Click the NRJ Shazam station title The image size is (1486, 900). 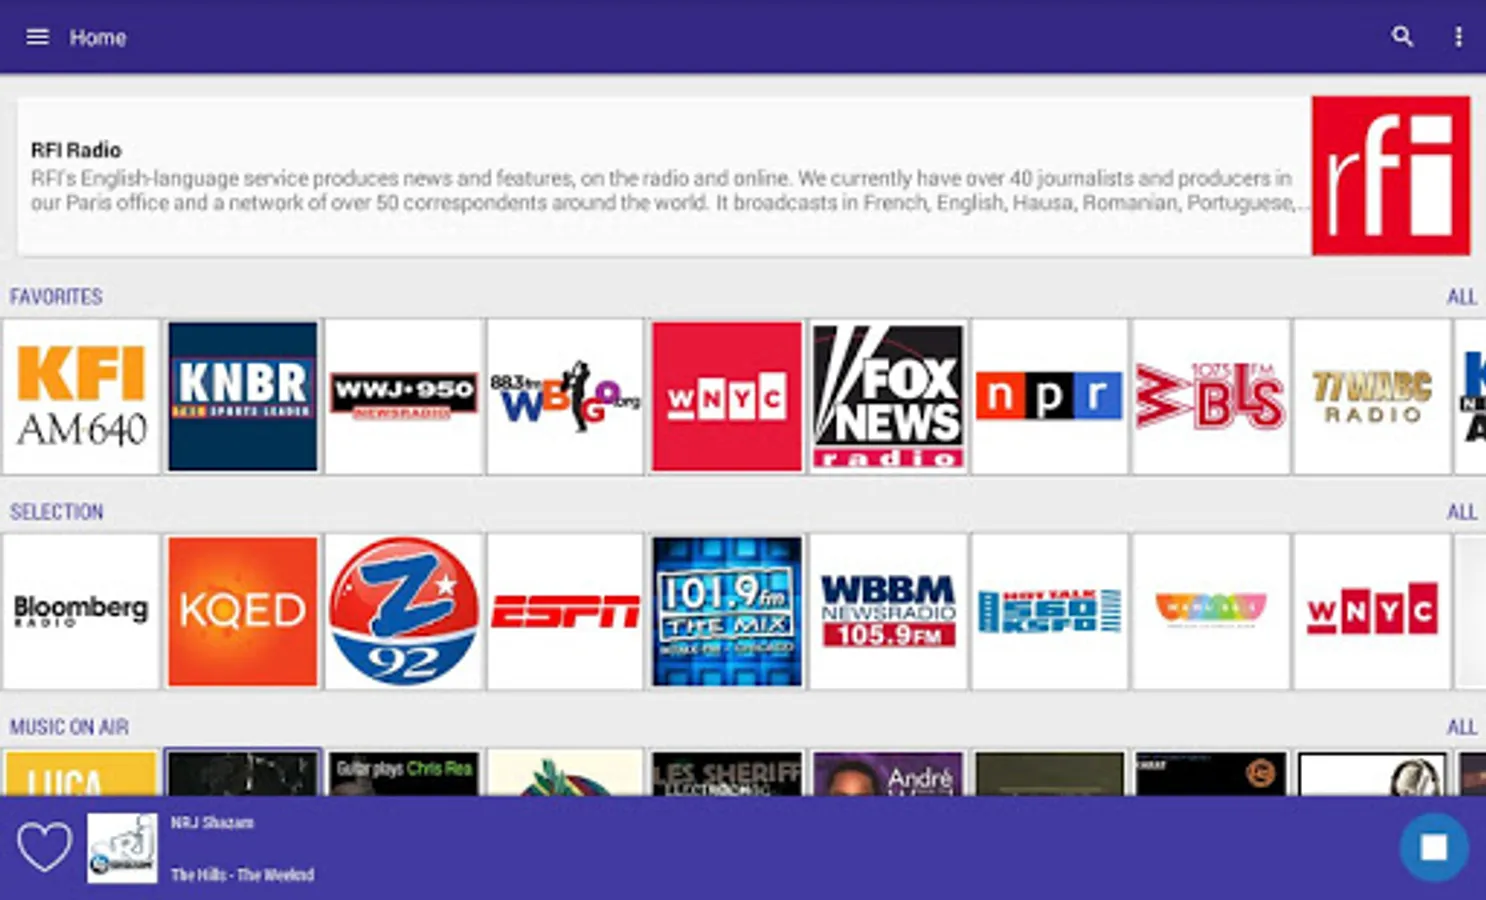(212, 822)
